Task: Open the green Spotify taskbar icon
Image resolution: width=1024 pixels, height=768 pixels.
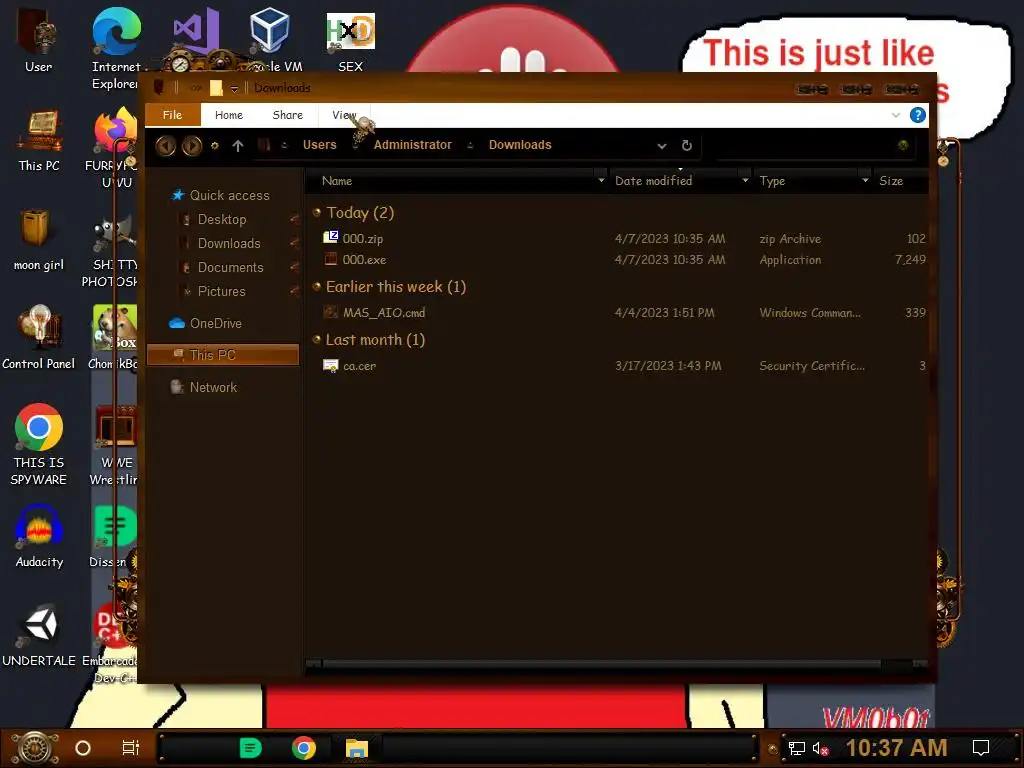Action: [250, 748]
